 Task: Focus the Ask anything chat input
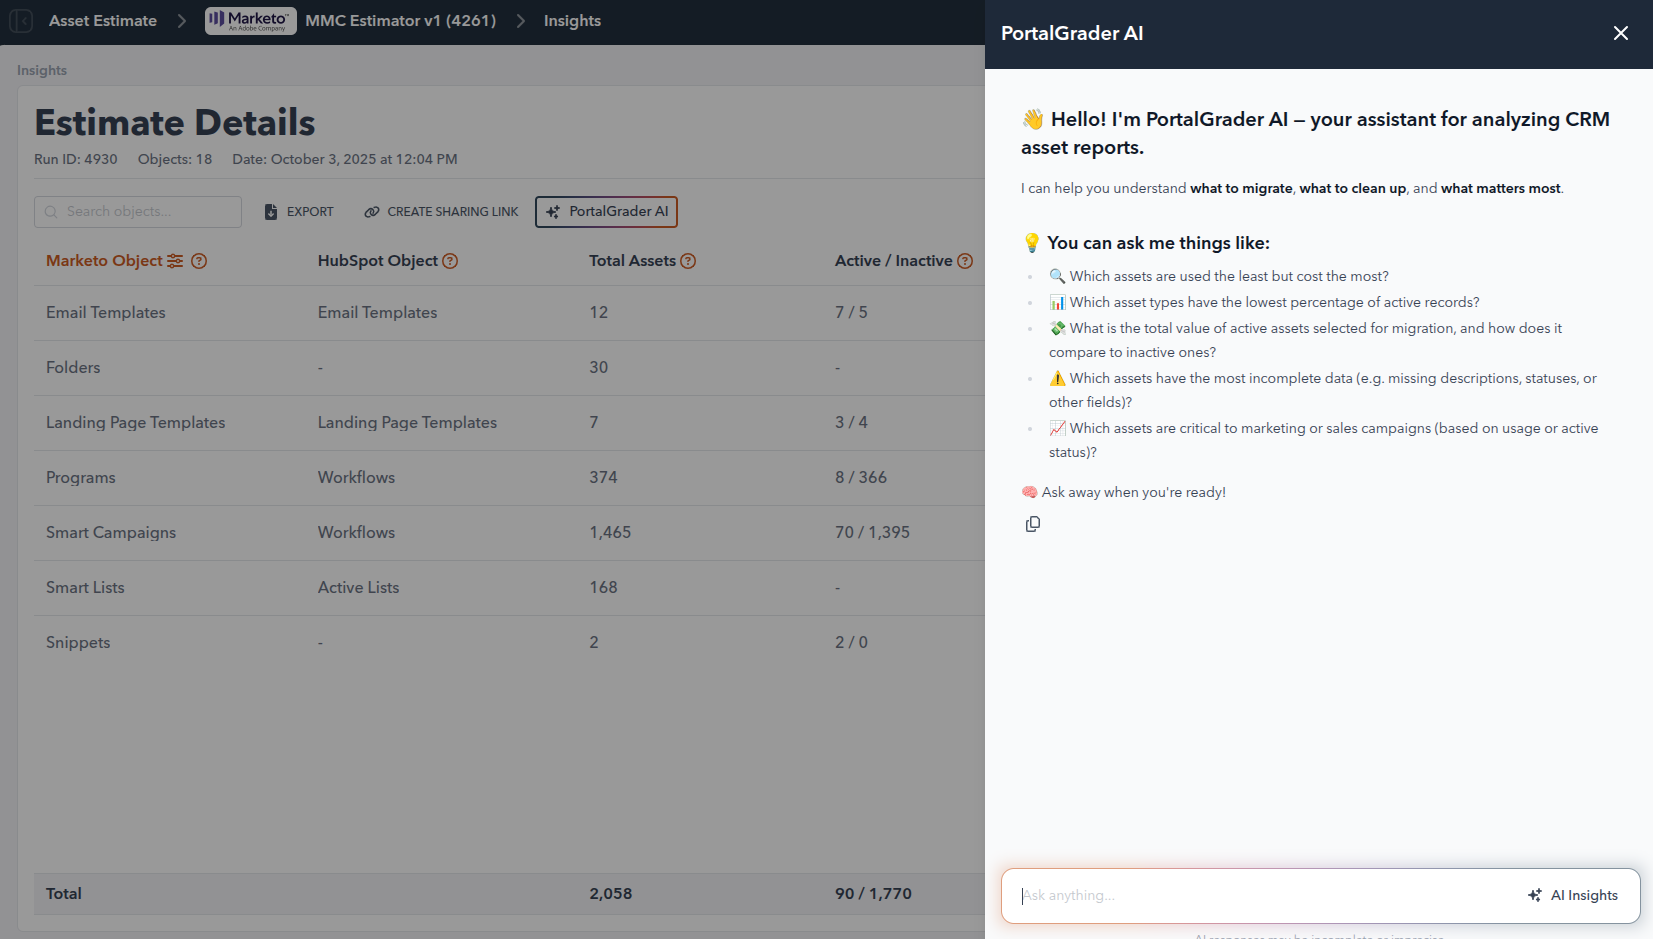1260,895
